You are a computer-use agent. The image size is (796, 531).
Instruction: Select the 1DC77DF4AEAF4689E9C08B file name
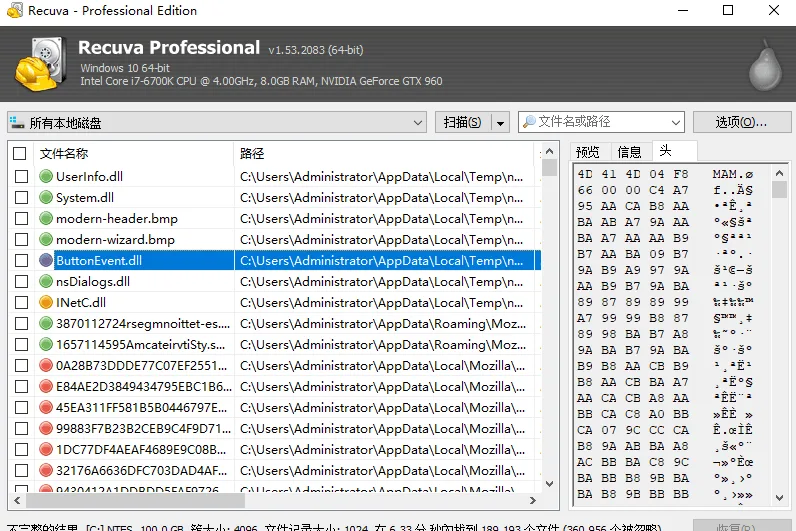pos(141,450)
